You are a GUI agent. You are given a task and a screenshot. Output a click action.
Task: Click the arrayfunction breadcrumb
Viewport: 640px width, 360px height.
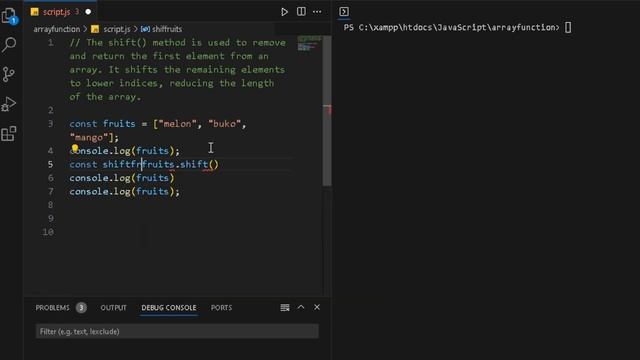[x=57, y=29]
